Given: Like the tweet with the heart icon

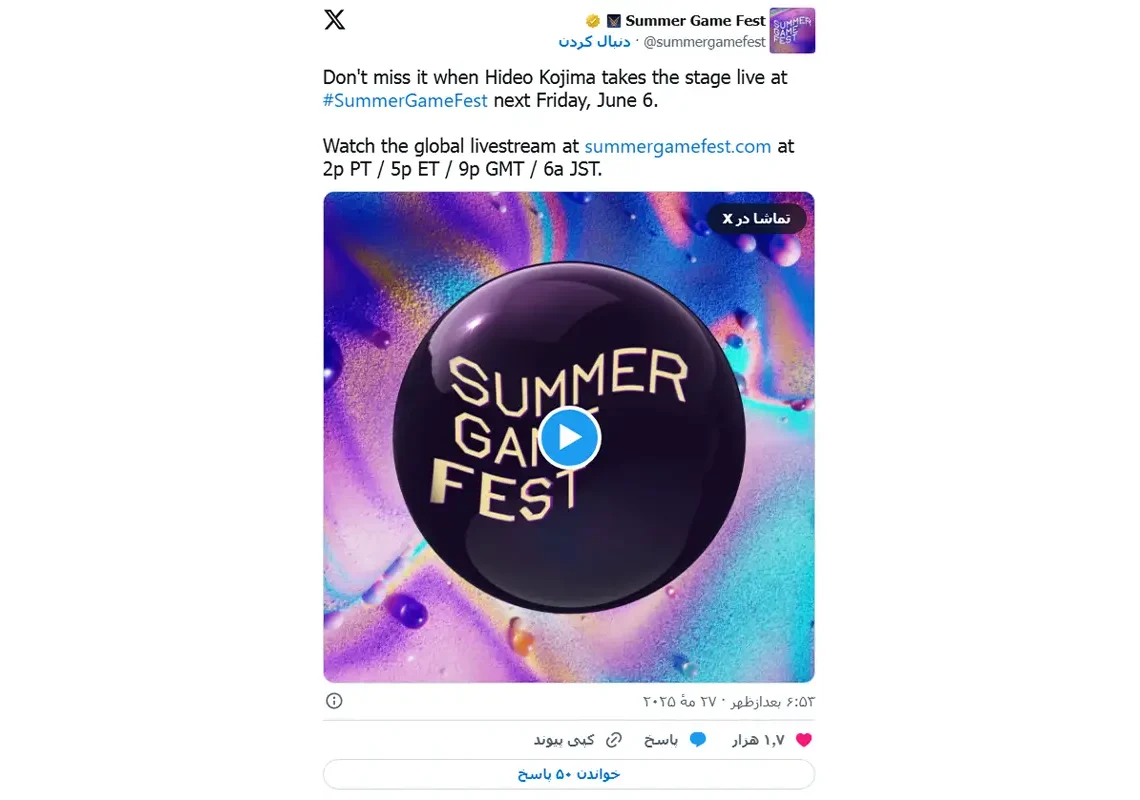Looking at the screenshot, I should pyautogui.click(x=803, y=740).
